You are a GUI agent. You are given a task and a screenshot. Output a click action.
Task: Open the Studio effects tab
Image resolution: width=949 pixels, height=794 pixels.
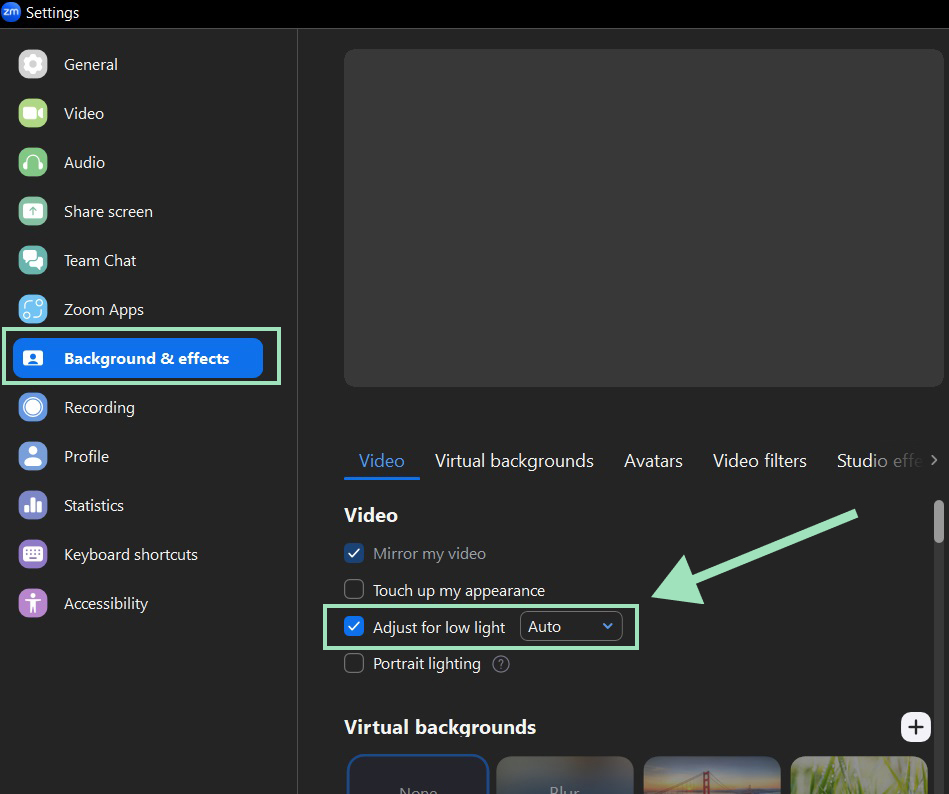tap(879, 461)
